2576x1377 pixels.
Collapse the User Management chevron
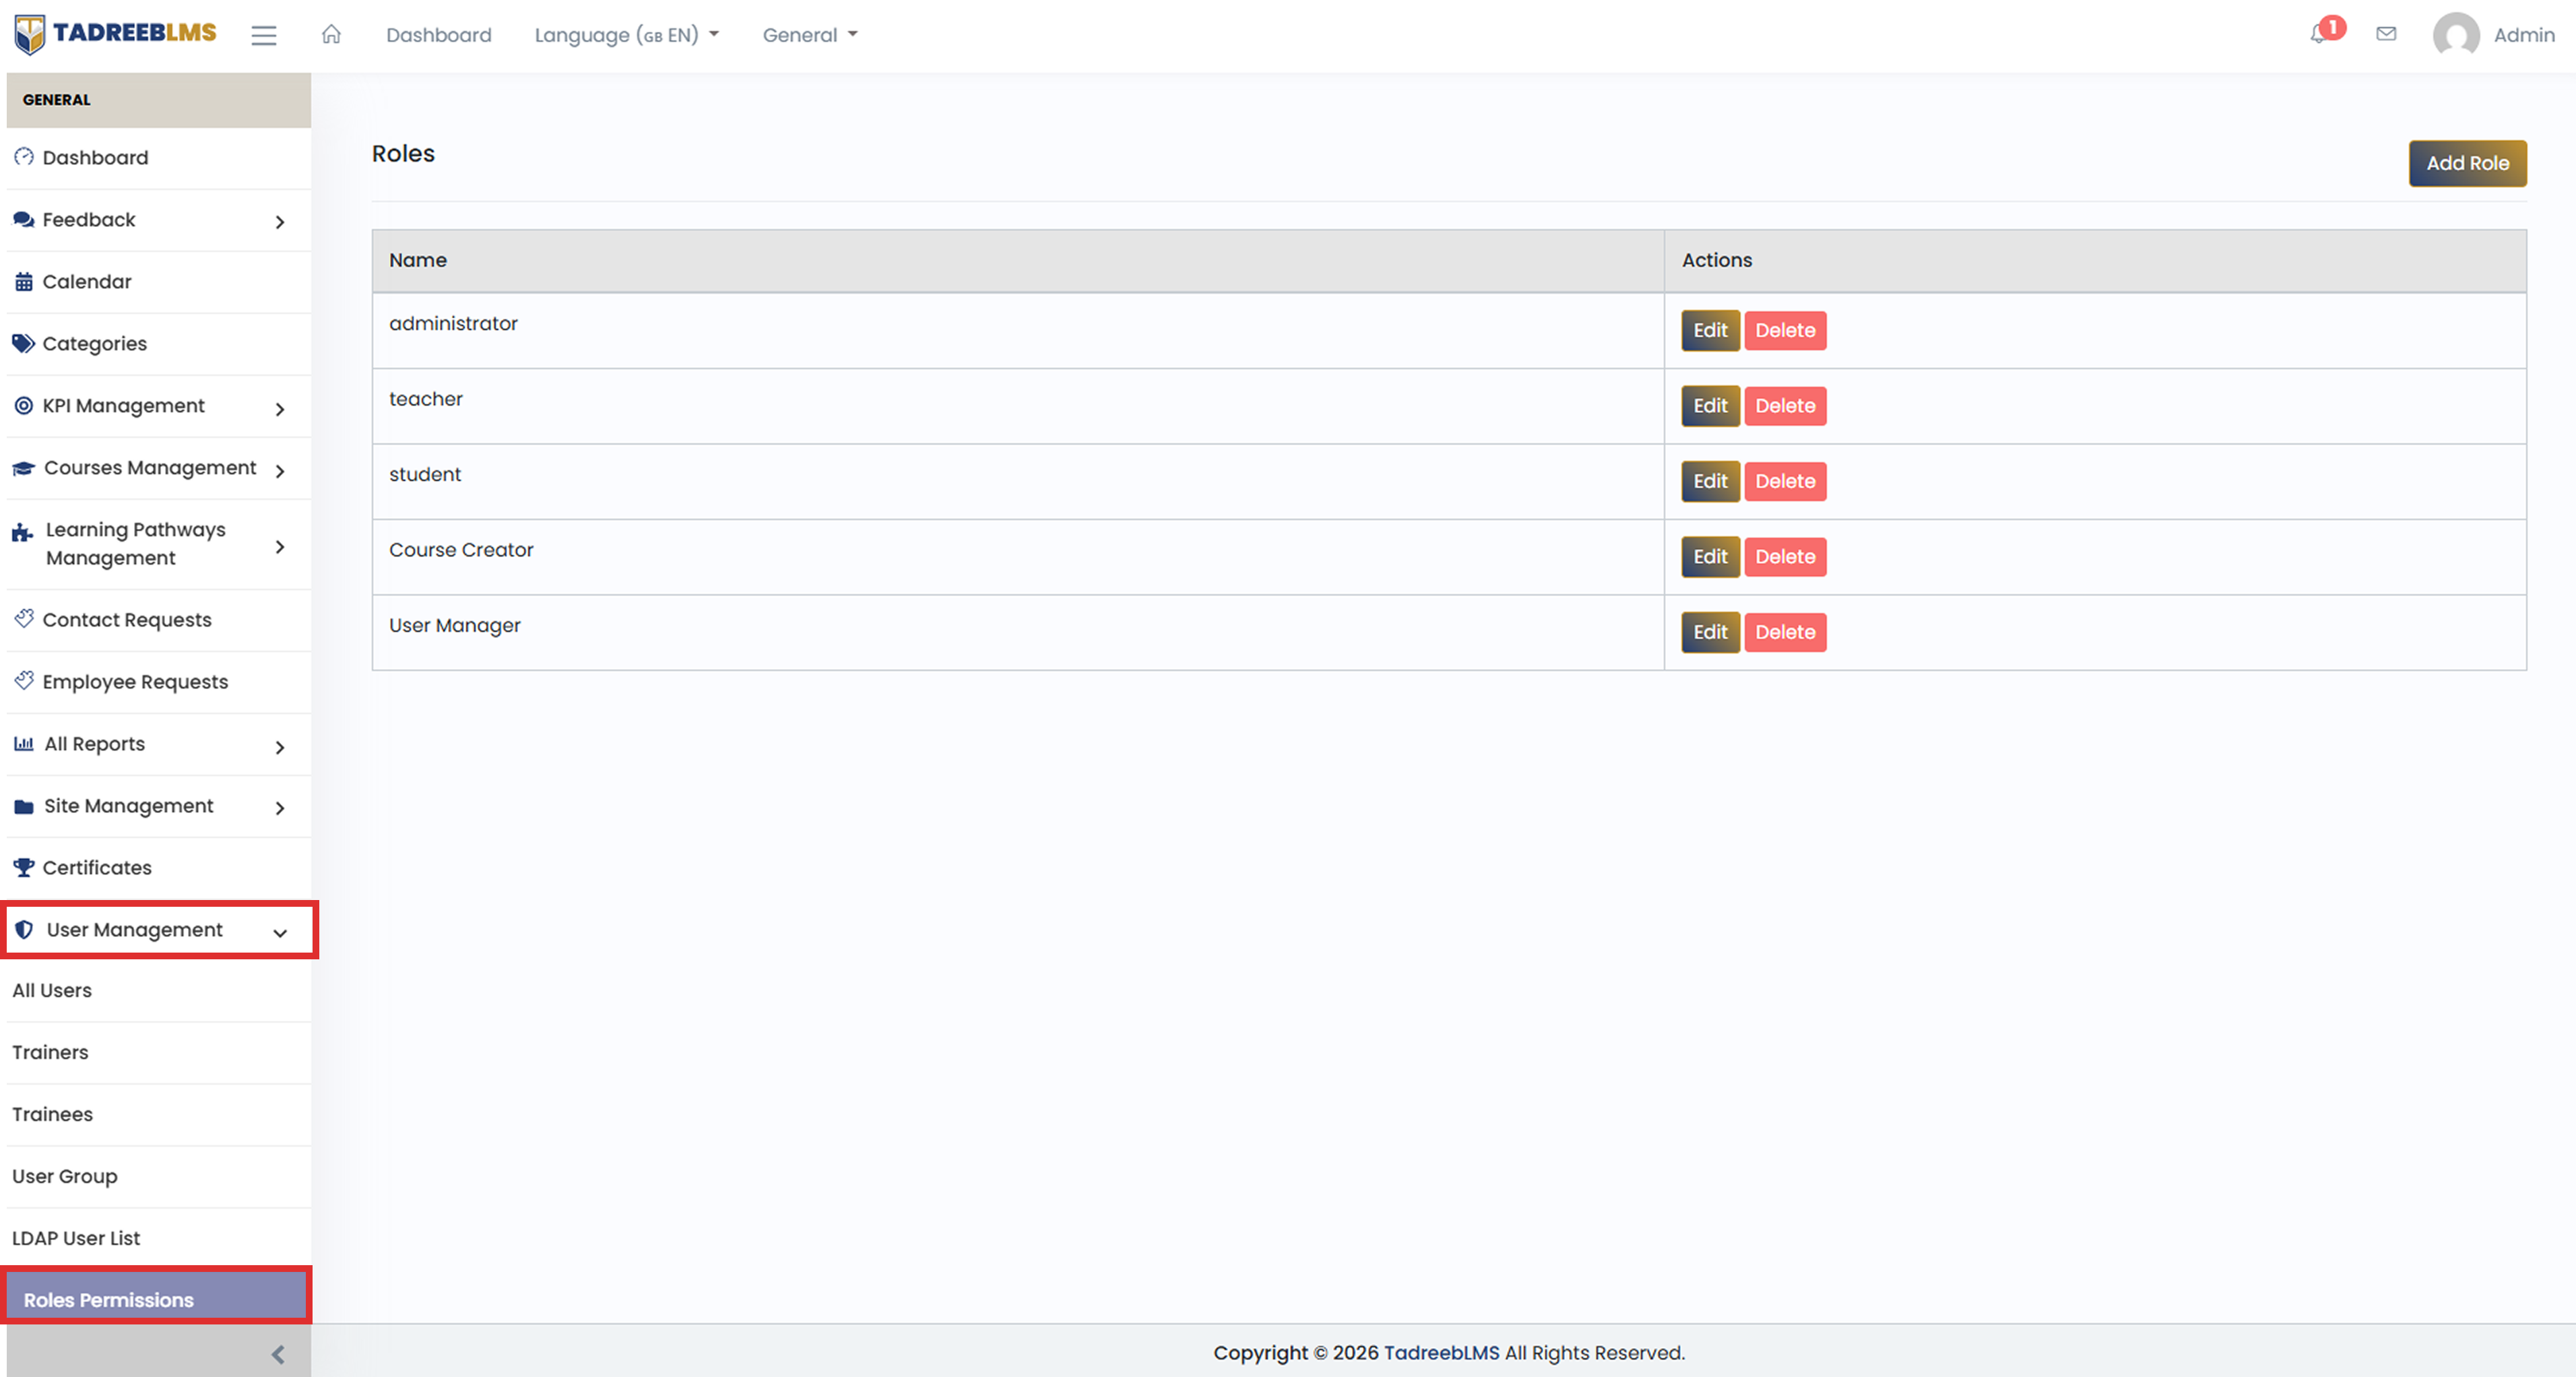click(x=280, y=932)
